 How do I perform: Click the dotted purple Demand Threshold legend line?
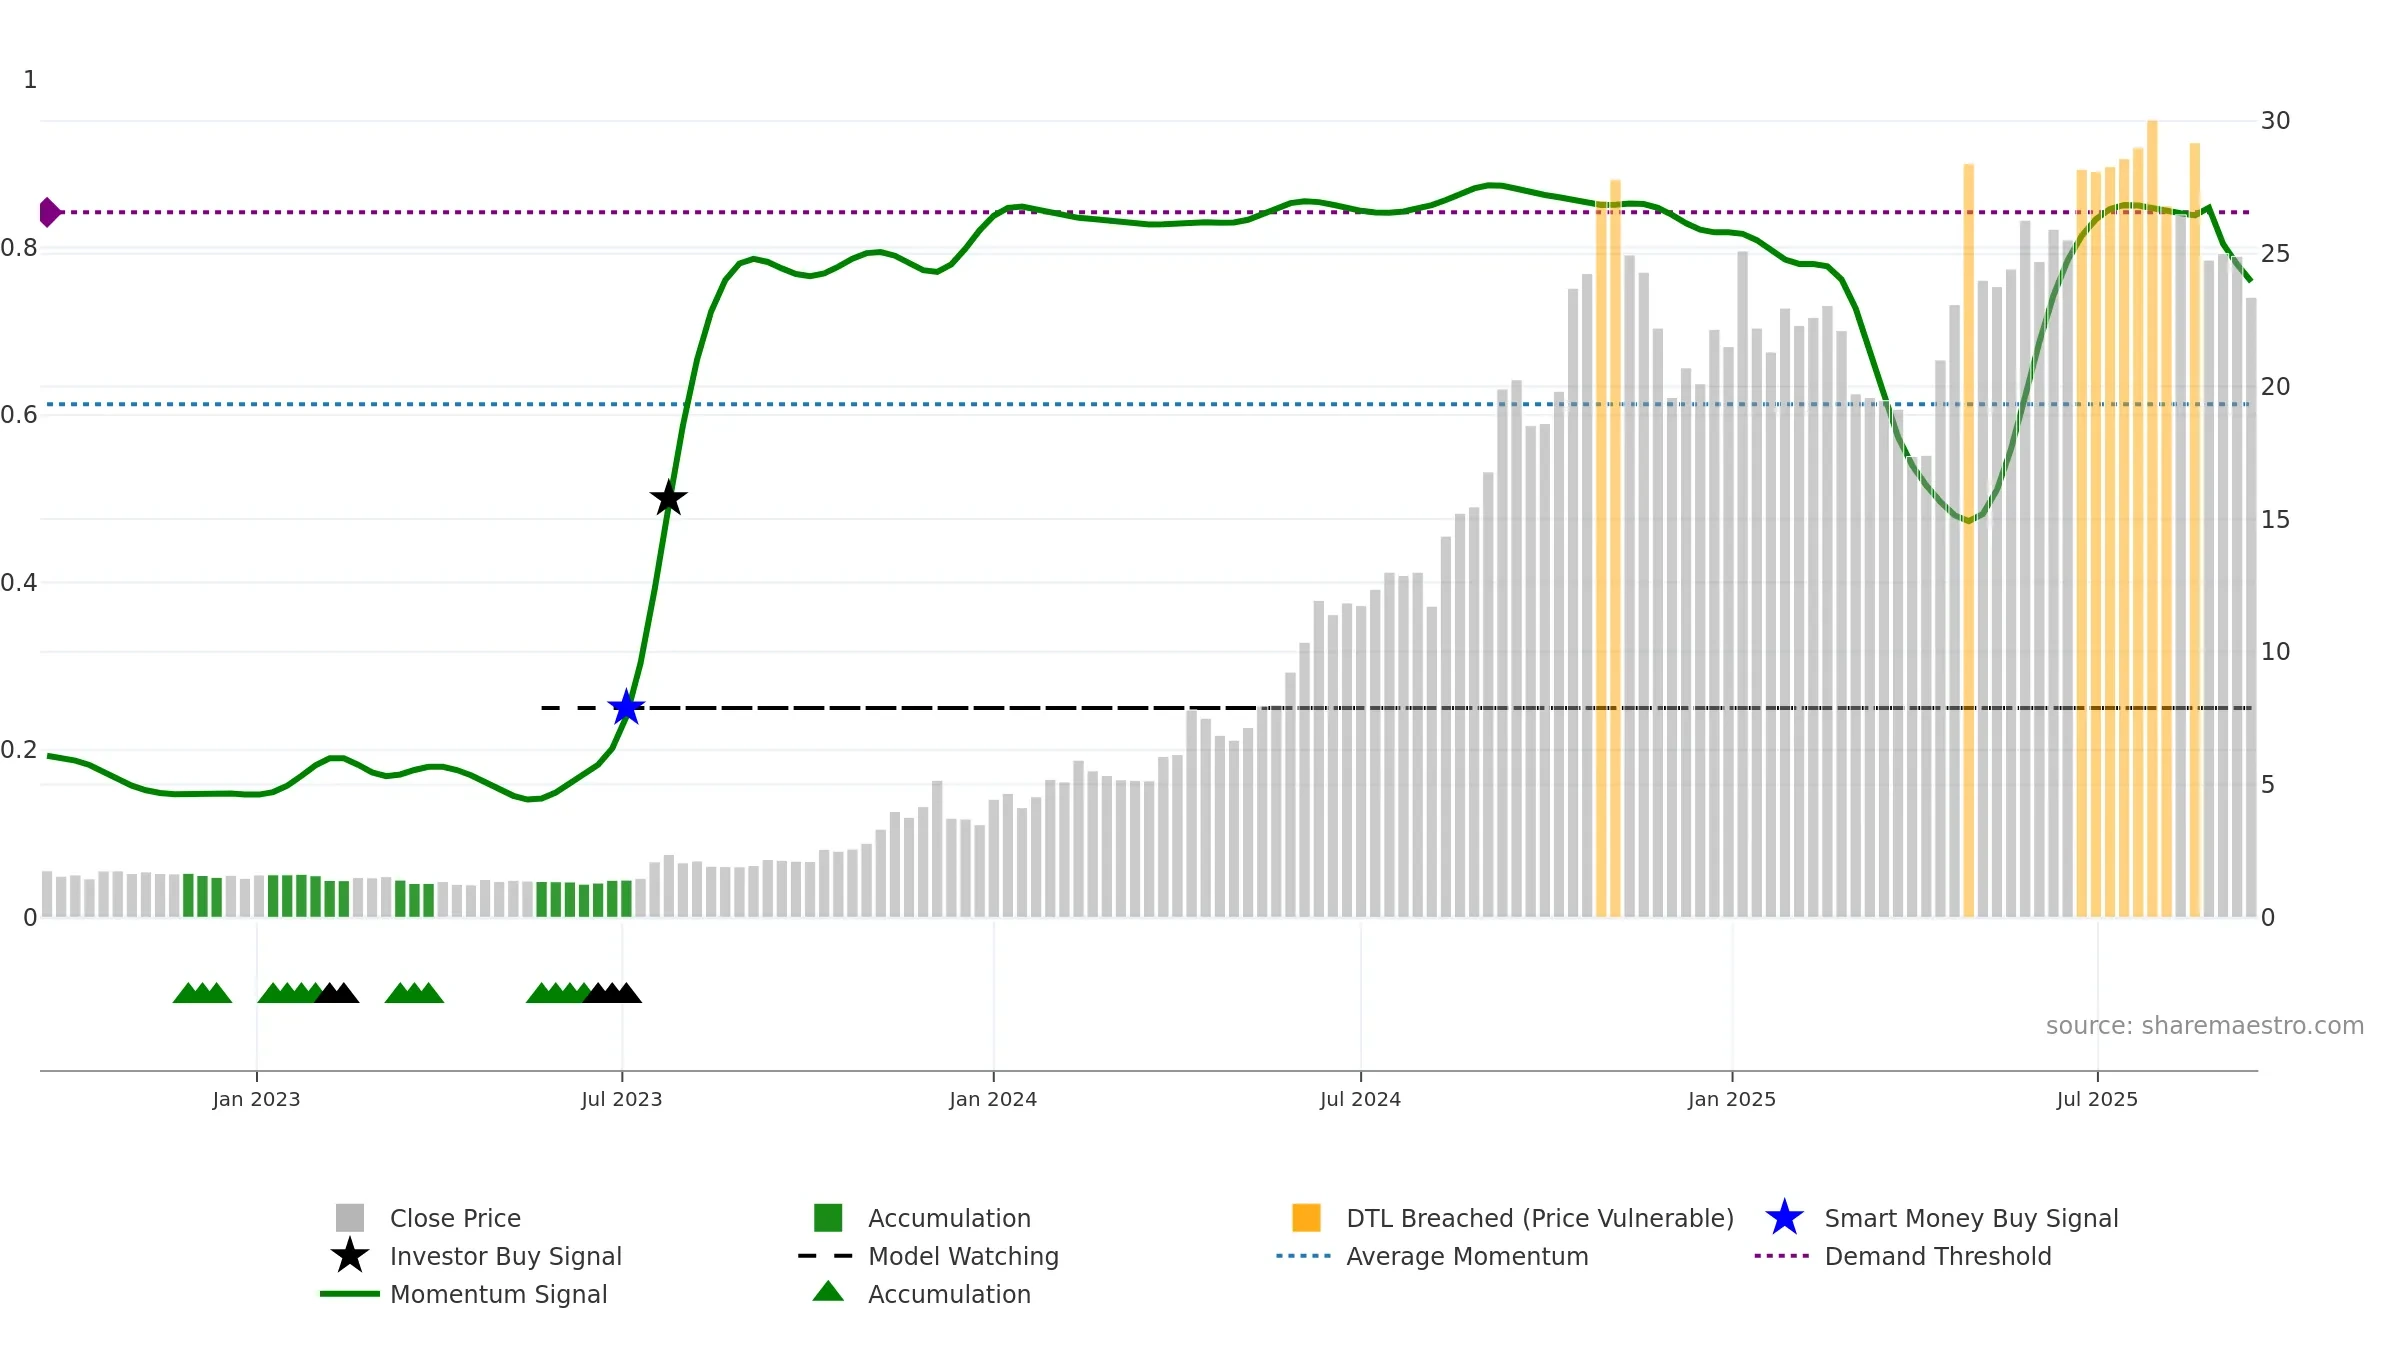1782,1256
